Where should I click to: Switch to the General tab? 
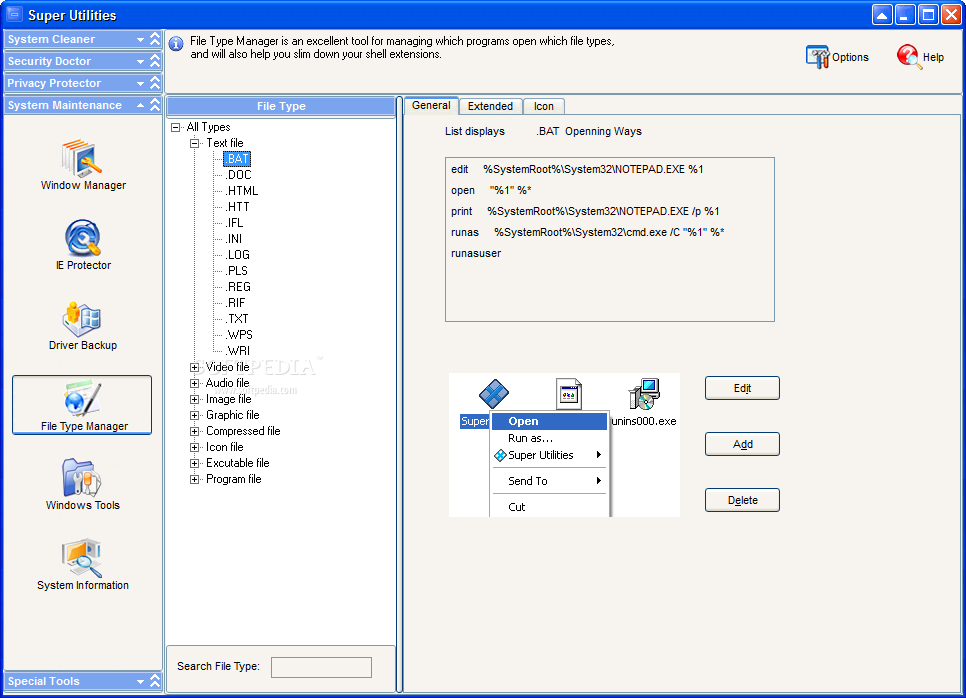click(431, 105)
